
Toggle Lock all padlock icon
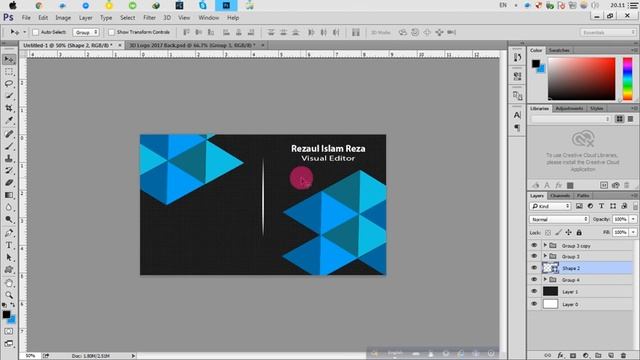pyautogui.click(x=579, y=232)
